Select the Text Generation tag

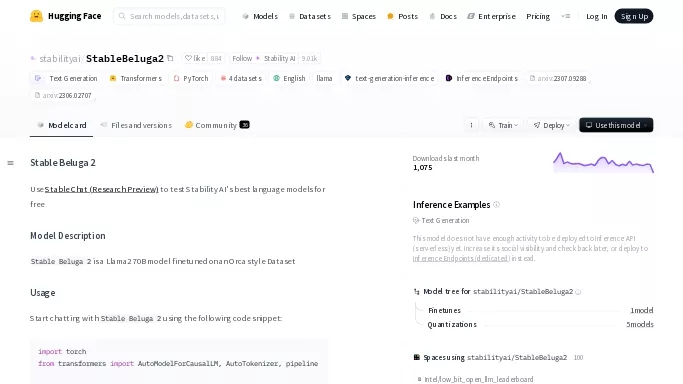(66, 78)
